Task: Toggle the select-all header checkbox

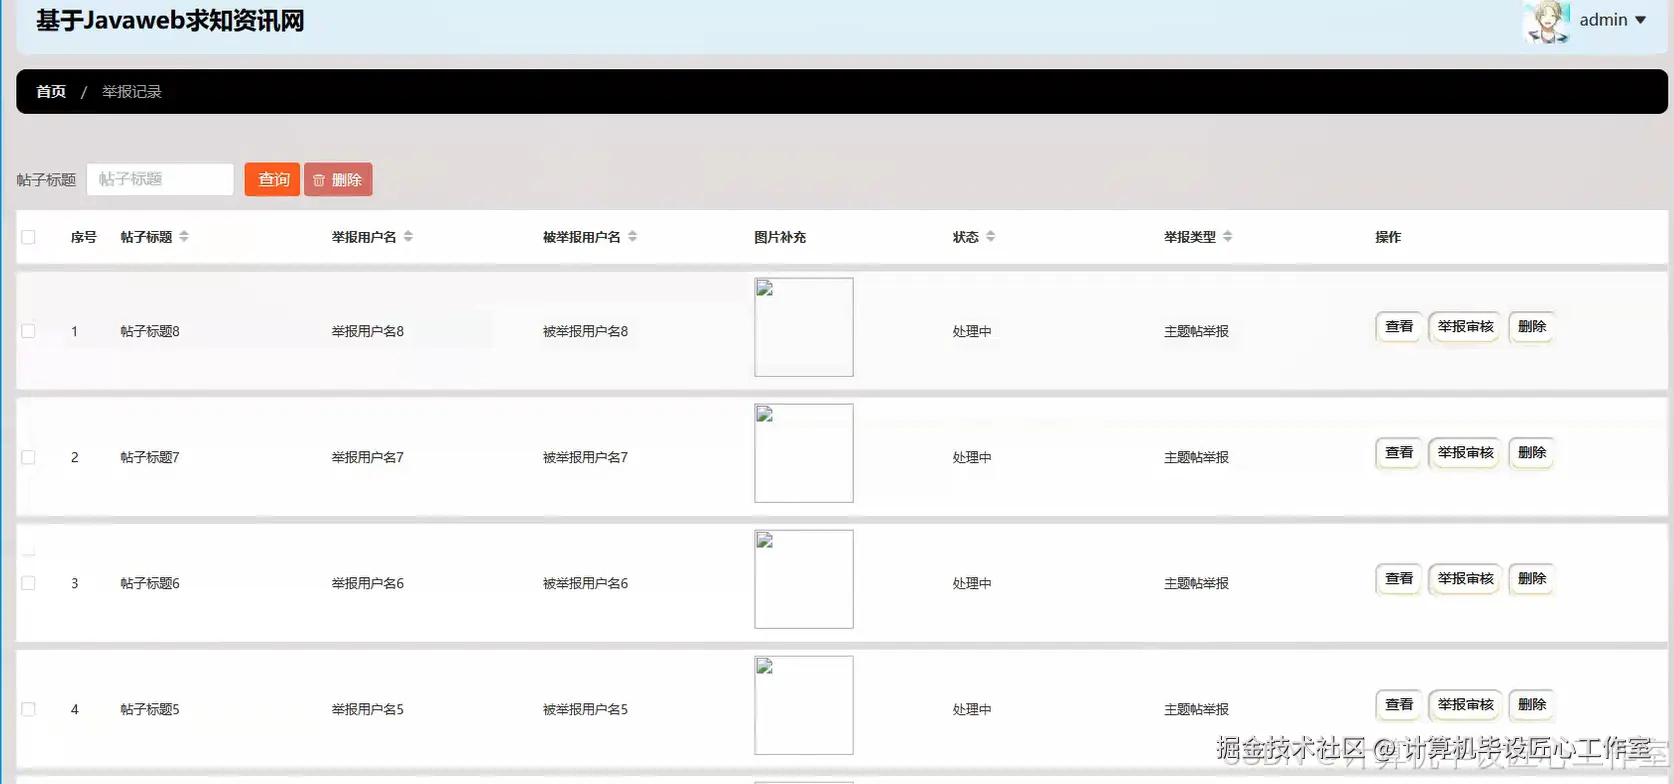Action: click(x=28, y=237)
